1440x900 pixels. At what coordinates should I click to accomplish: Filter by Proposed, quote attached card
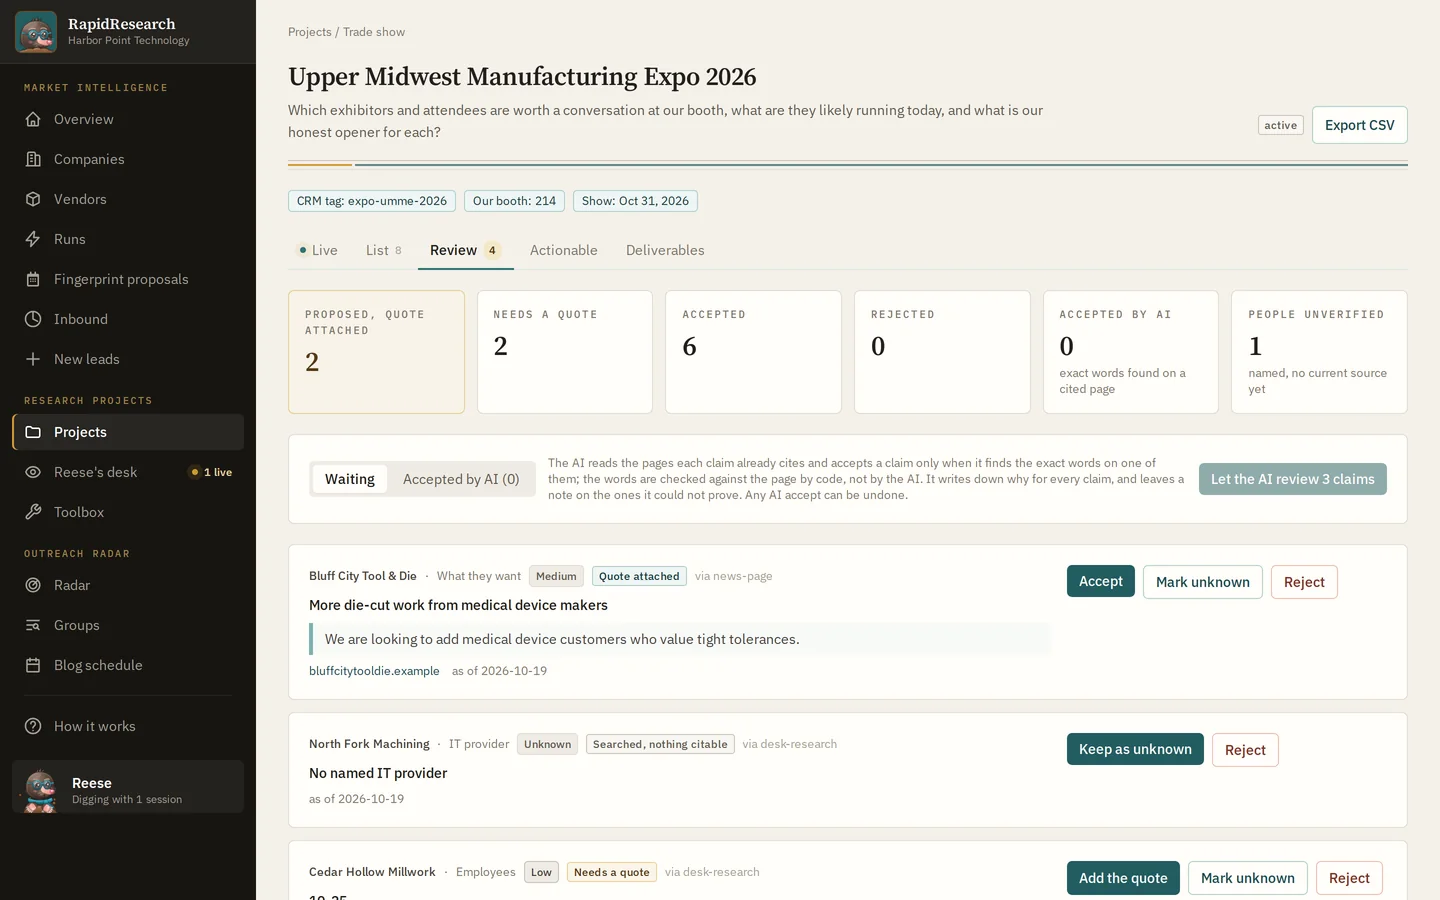(x=376, y=352)
